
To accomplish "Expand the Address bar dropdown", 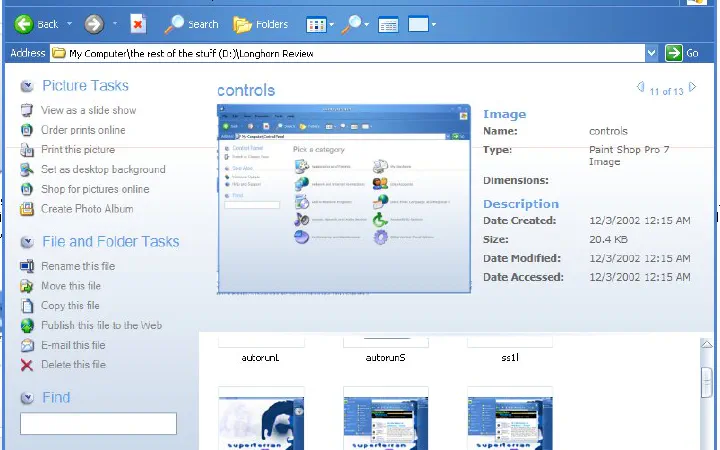I will [652, 53].
